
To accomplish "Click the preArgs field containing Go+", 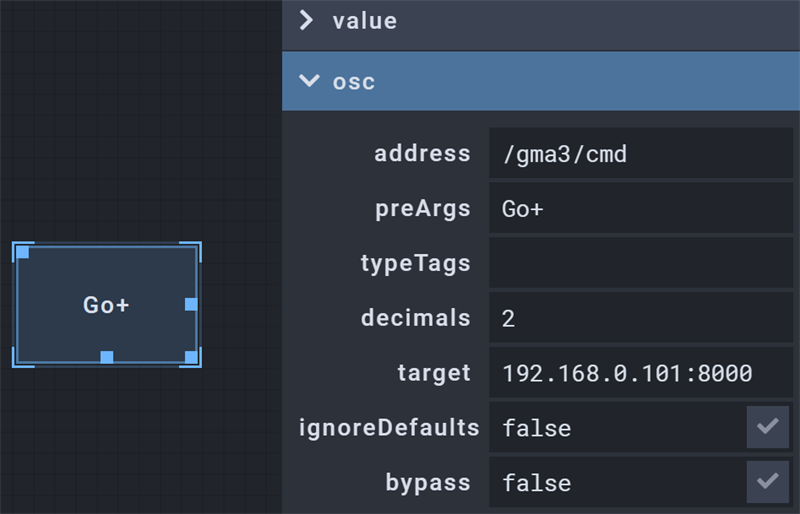I will (640, 209).
